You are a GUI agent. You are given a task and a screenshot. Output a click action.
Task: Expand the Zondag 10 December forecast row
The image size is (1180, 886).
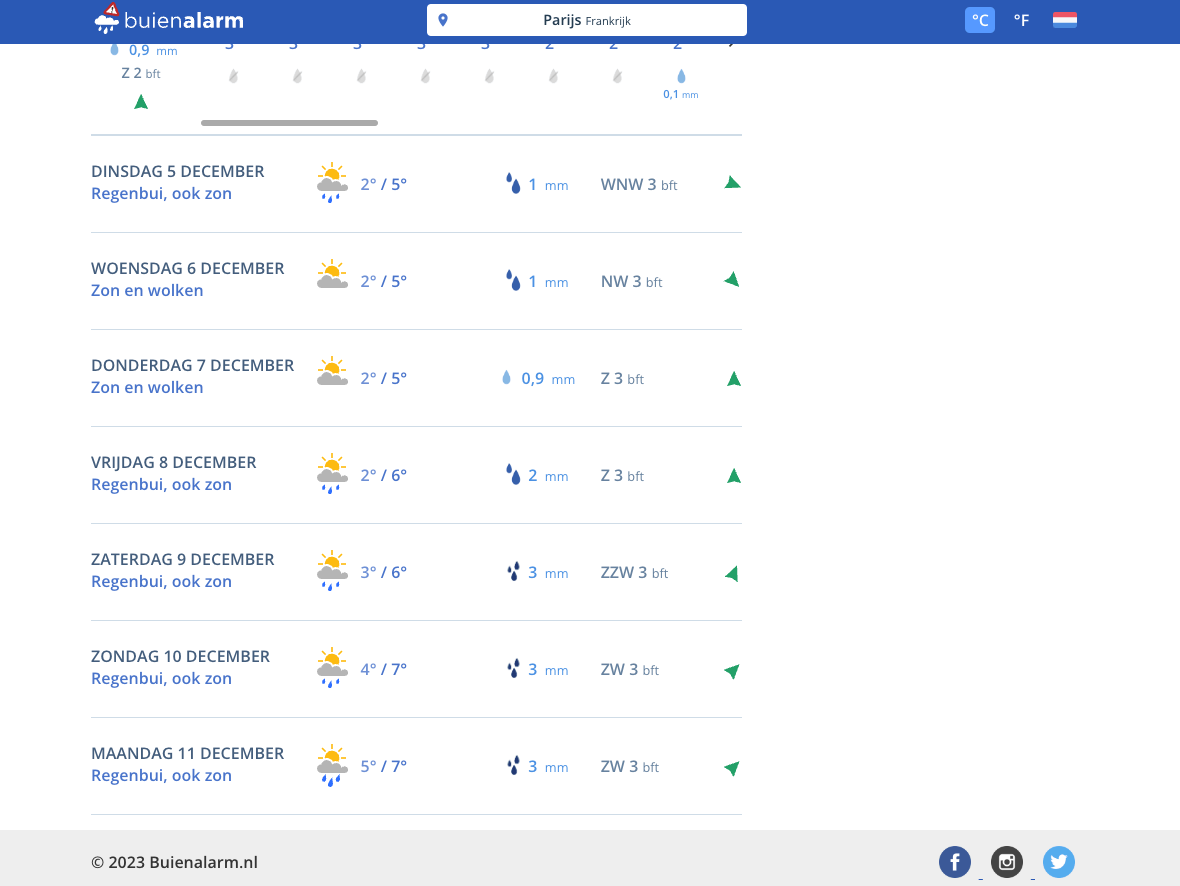click(416, 669)
